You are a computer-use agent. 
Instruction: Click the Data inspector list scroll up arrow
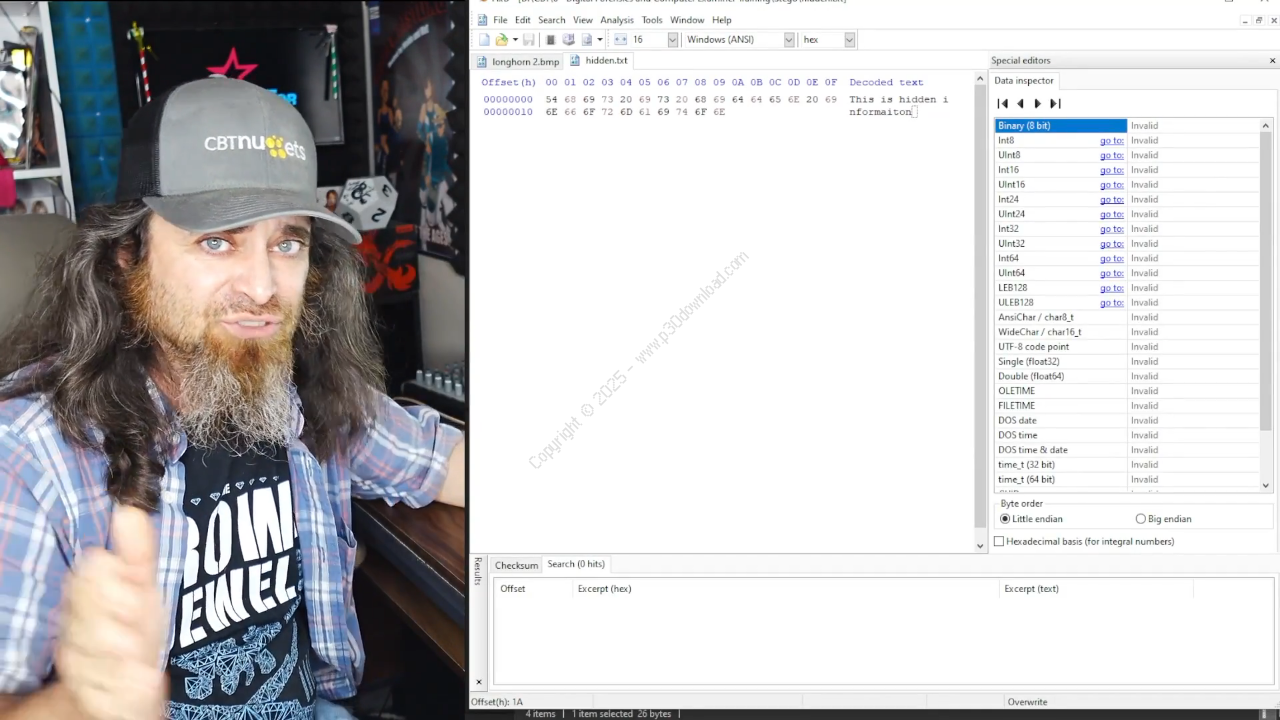(1266, 125)
